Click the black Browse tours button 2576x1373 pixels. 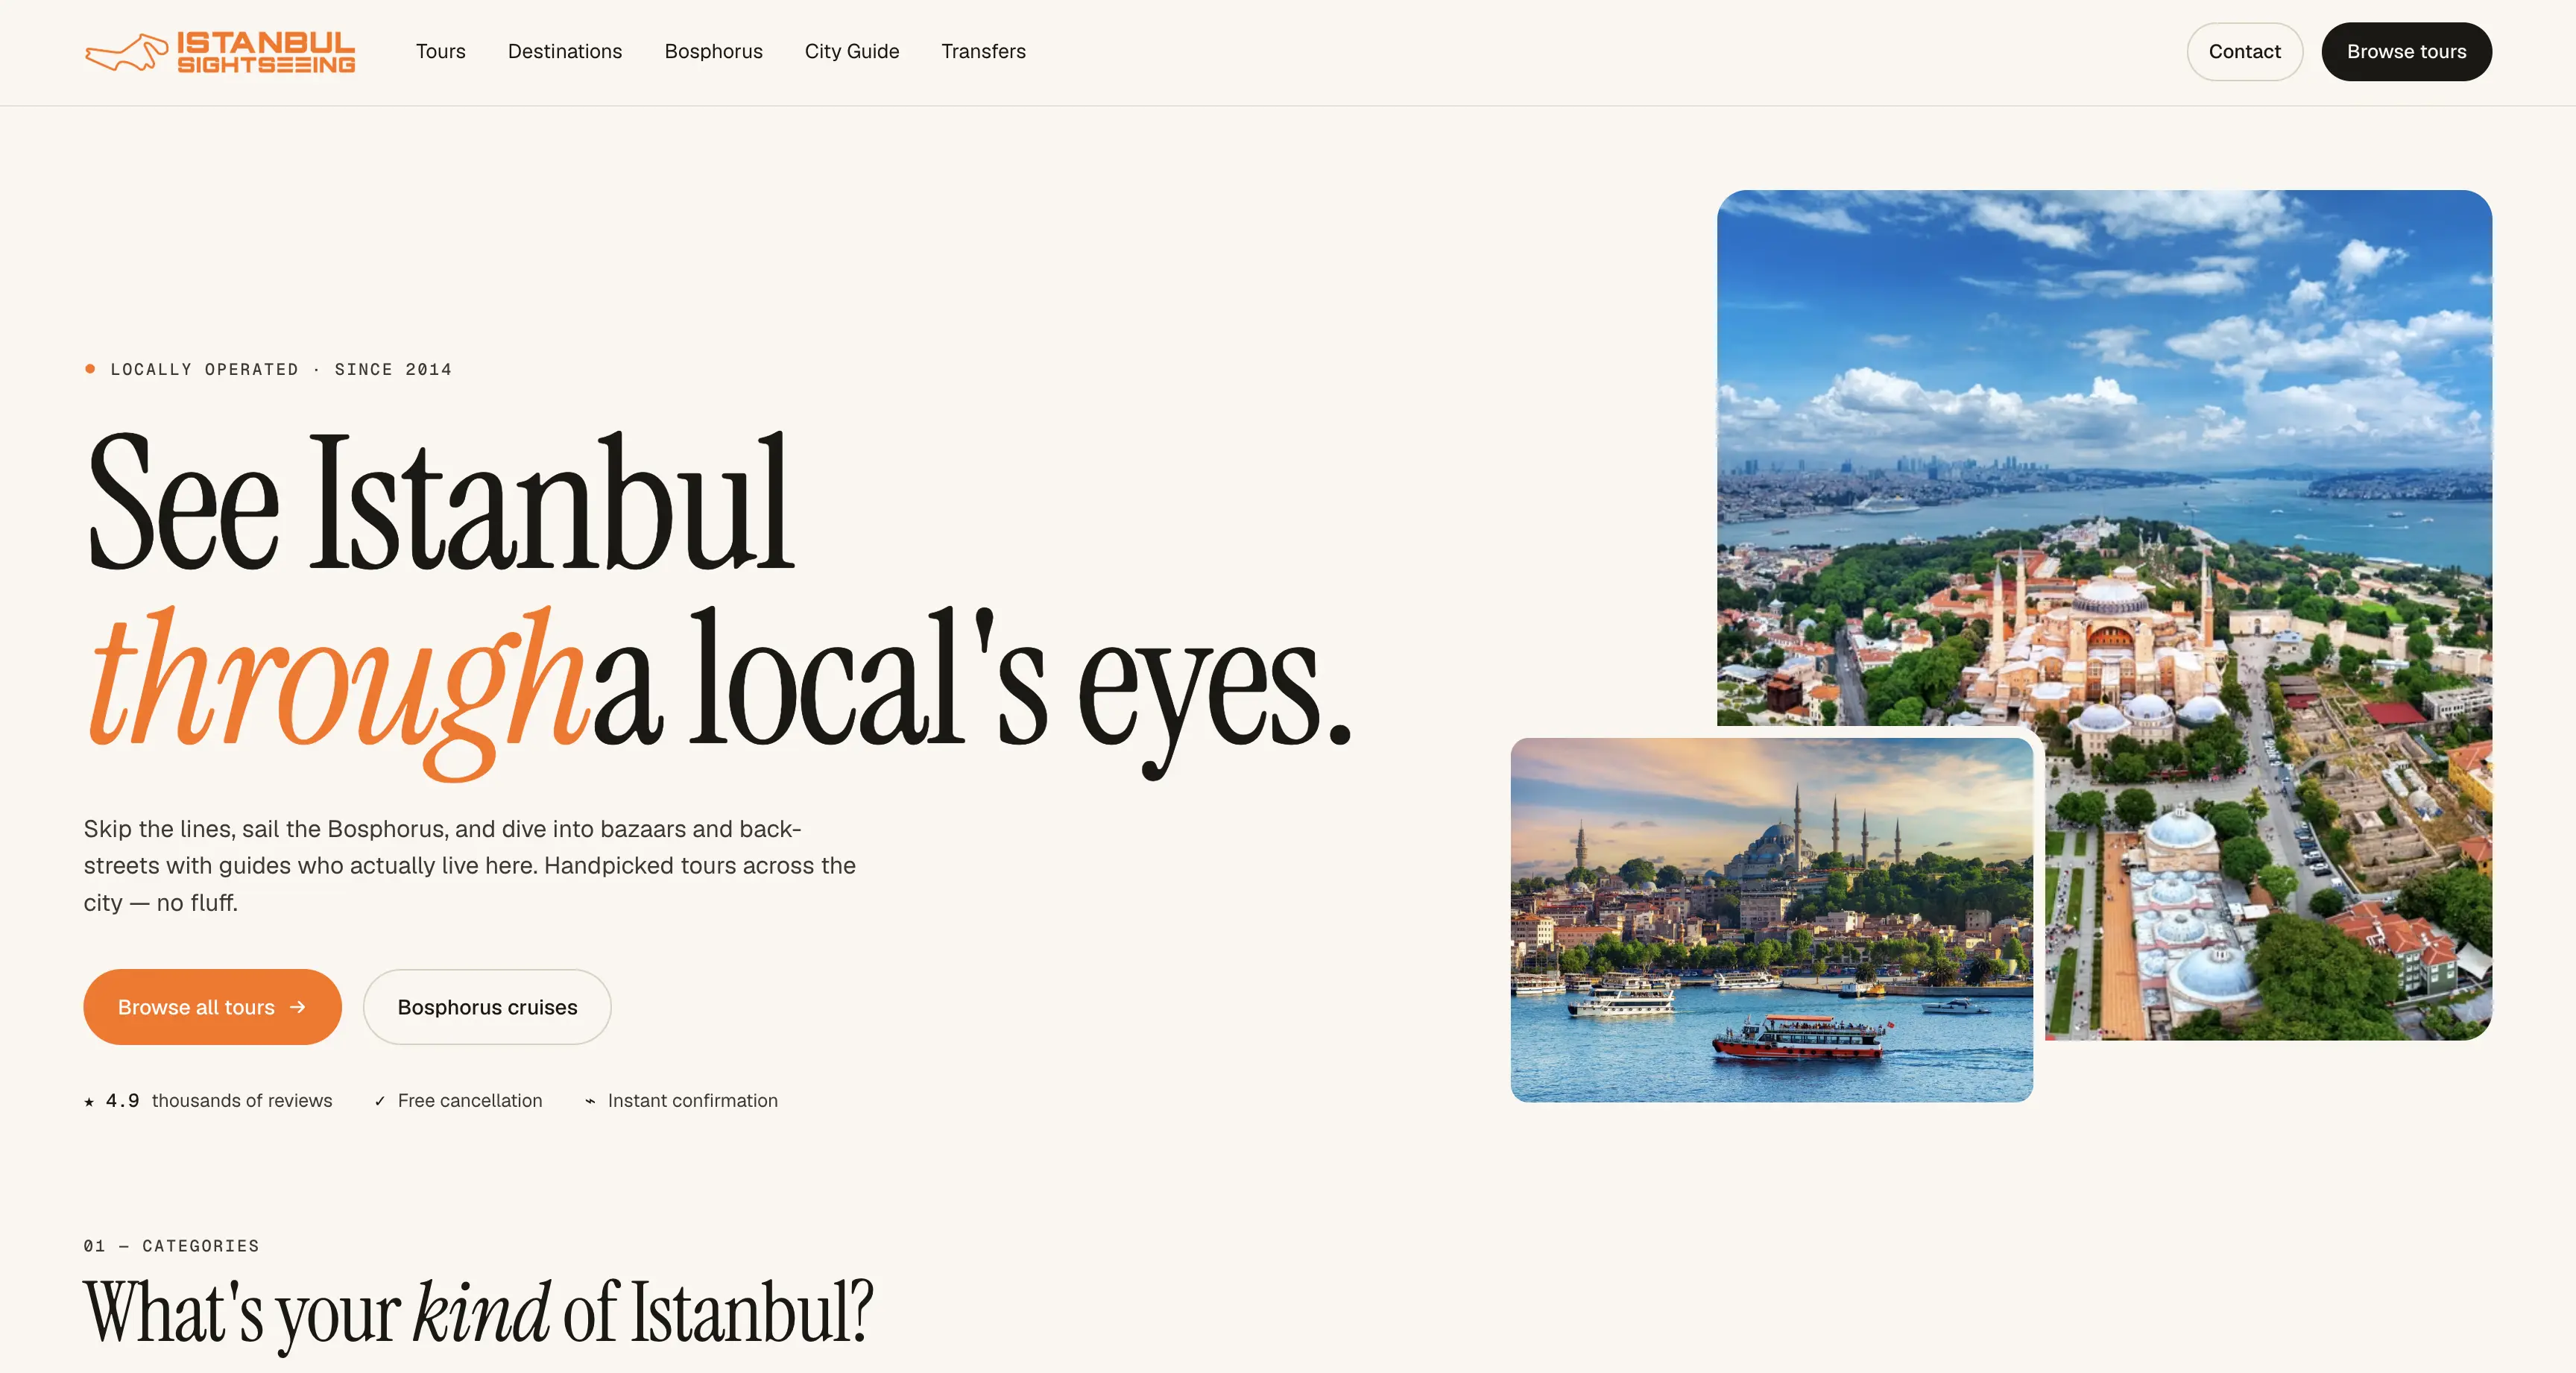2406,52
